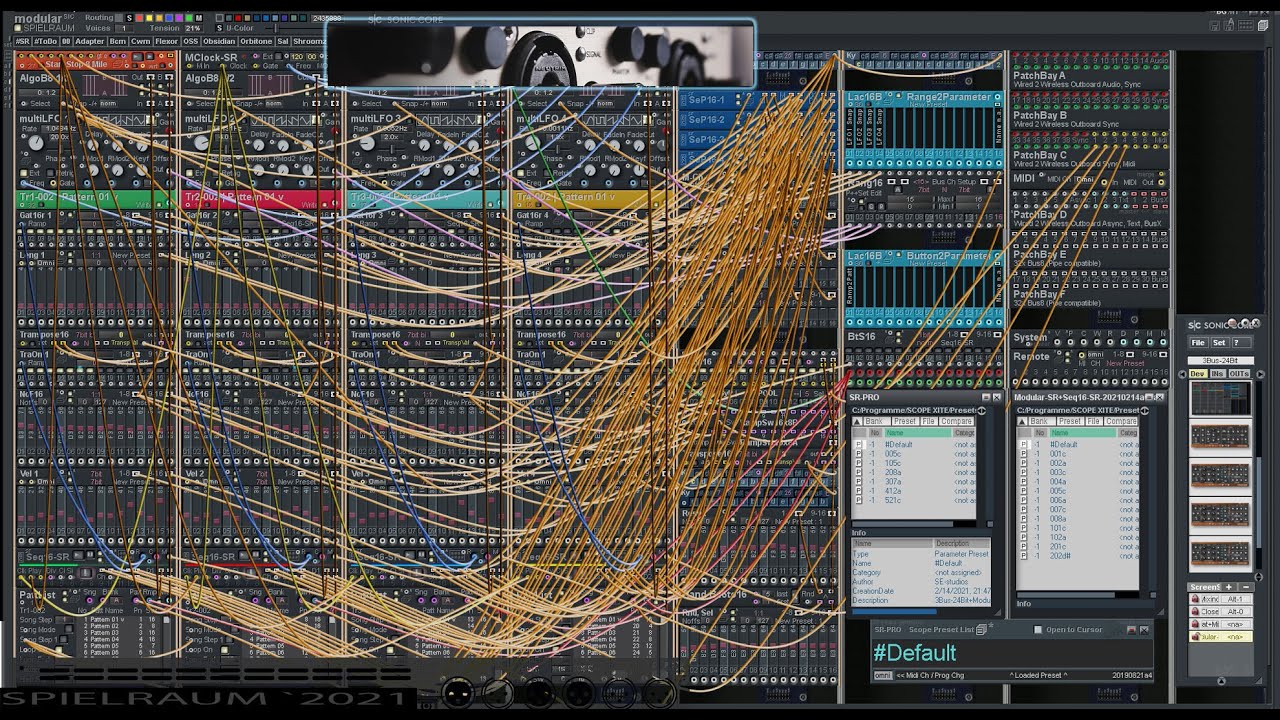Open Bank menu in SR-PRO preset window
This screenshot has width=1280, height=720.
coord(877,421)
